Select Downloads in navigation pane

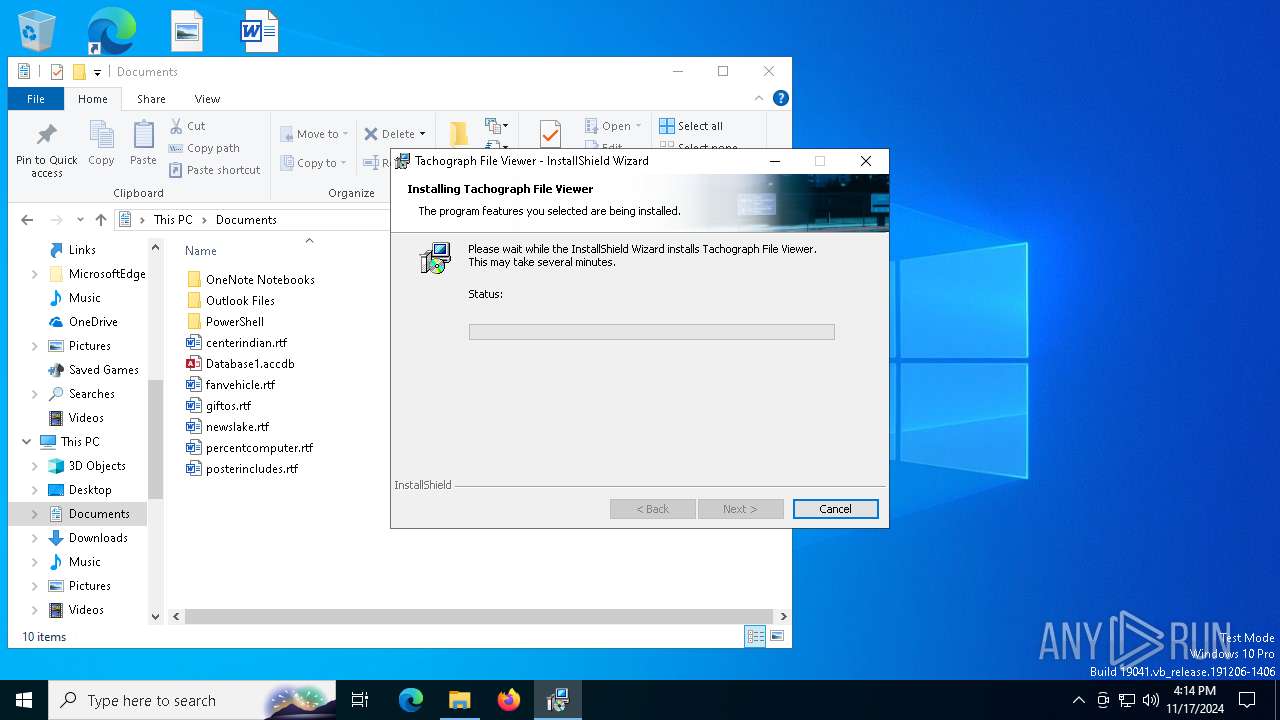pyautogui.click(x=98, y=538)
